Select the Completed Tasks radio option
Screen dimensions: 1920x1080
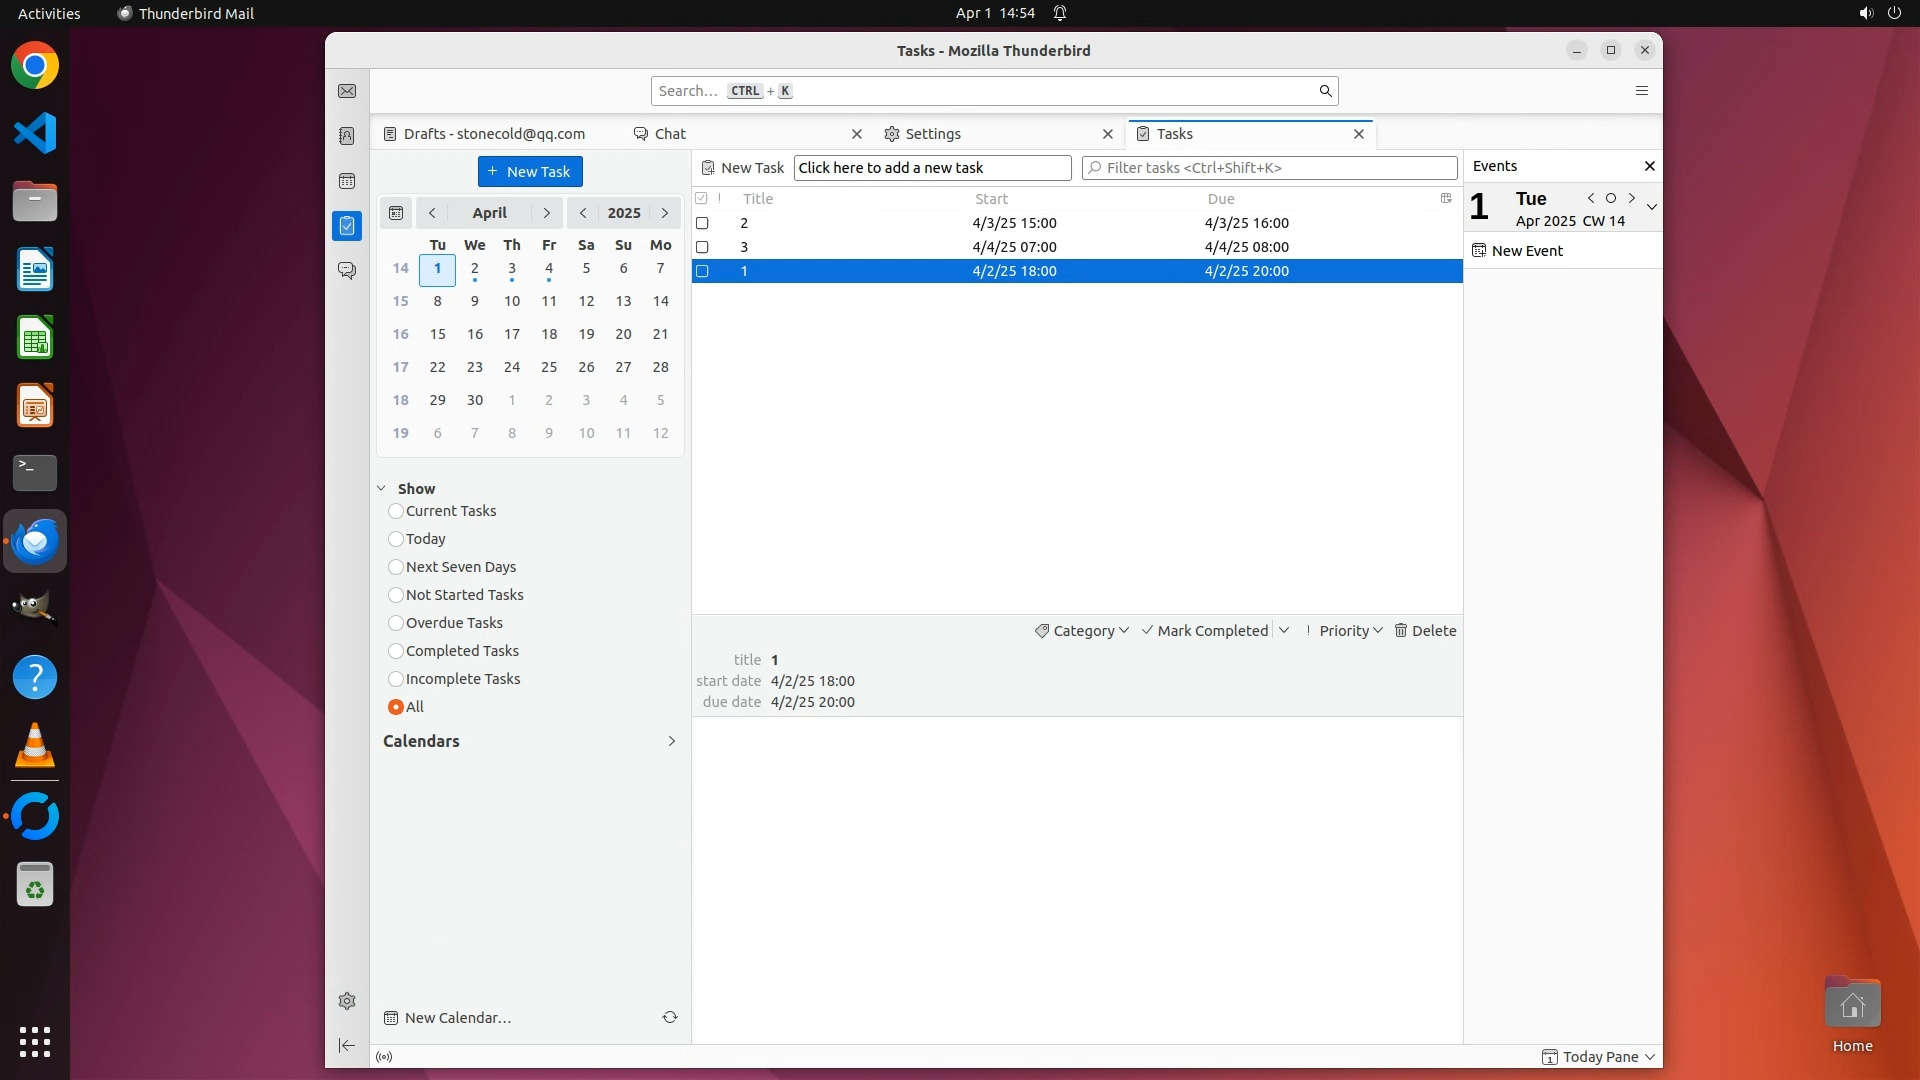[x=396, y=651]
